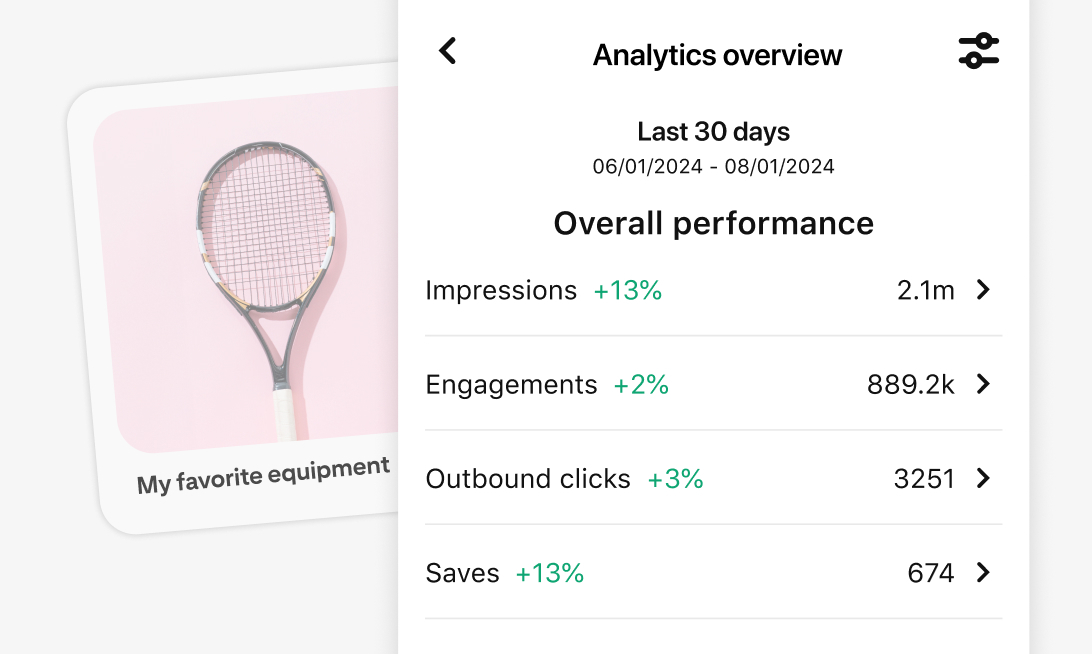Viewport: 1092px width, 654px height.
Task: Select the Engagements row value 889.2k
Action: tap(910, 385)
